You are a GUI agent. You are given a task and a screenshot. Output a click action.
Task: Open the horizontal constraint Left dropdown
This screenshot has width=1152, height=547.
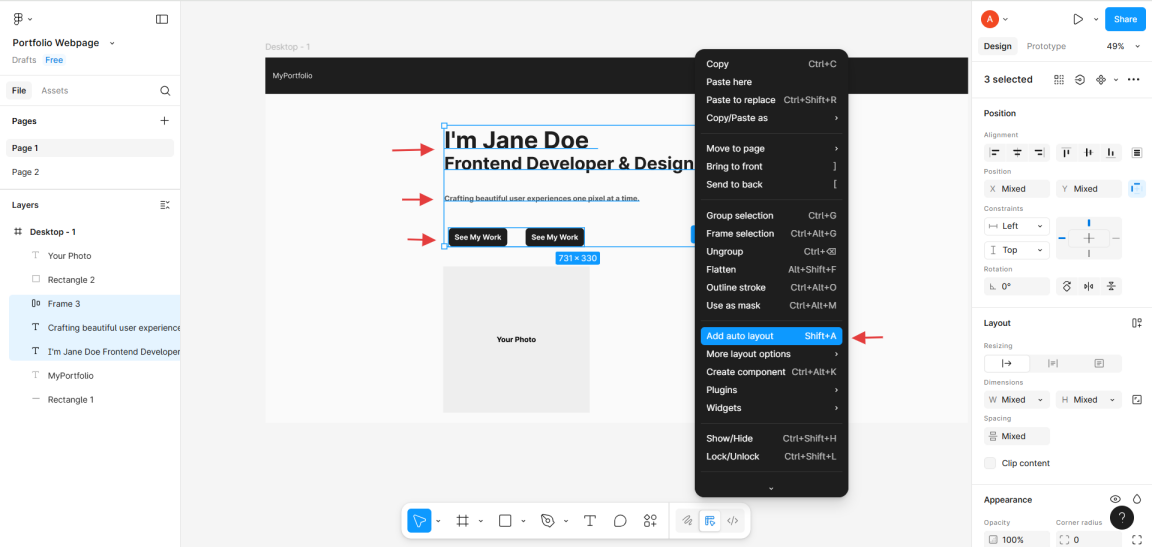[x=1016, y=226]
